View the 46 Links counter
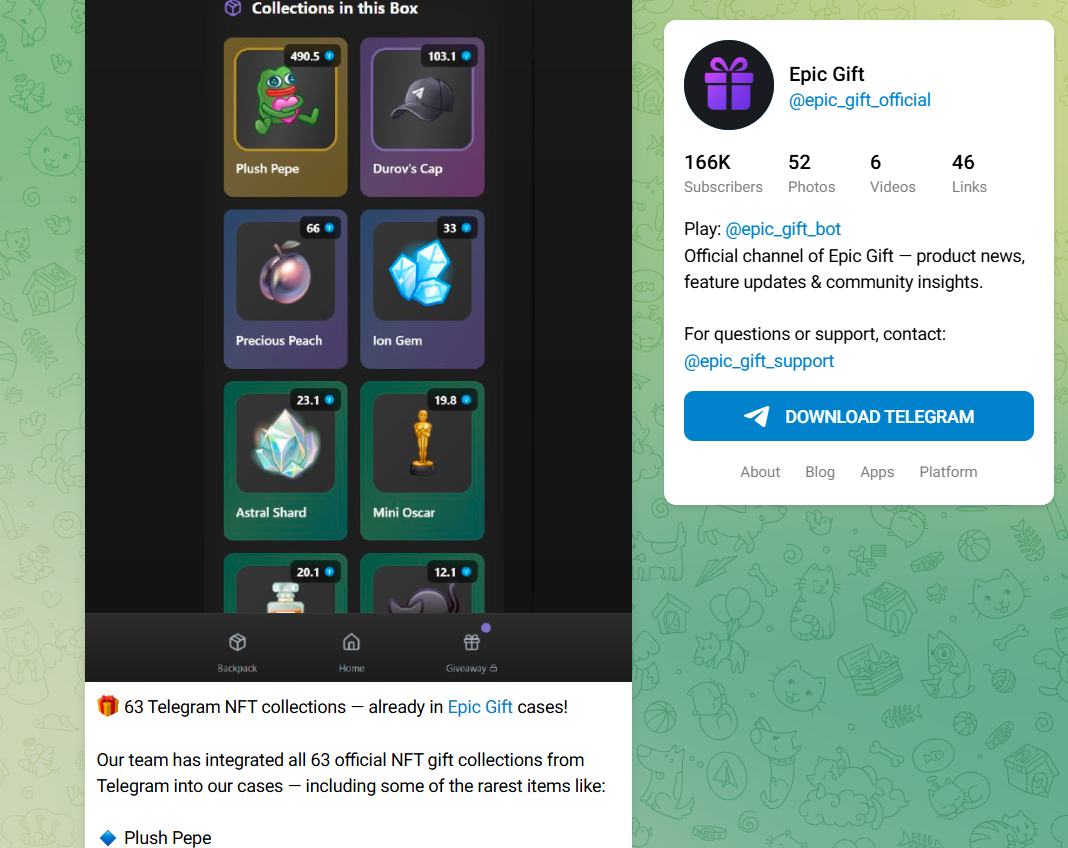Viewport: 1068px width, 848px height. click(969, 174)
